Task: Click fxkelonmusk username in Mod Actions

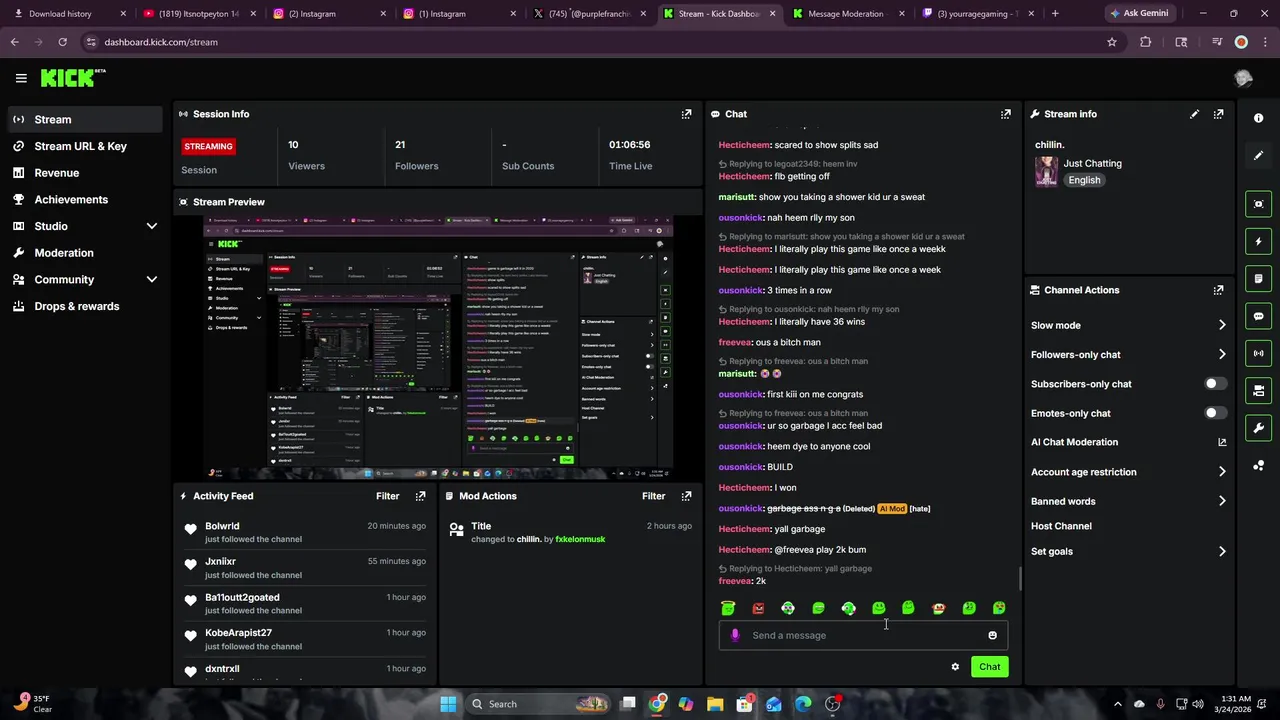Action: tap(580, 539)
